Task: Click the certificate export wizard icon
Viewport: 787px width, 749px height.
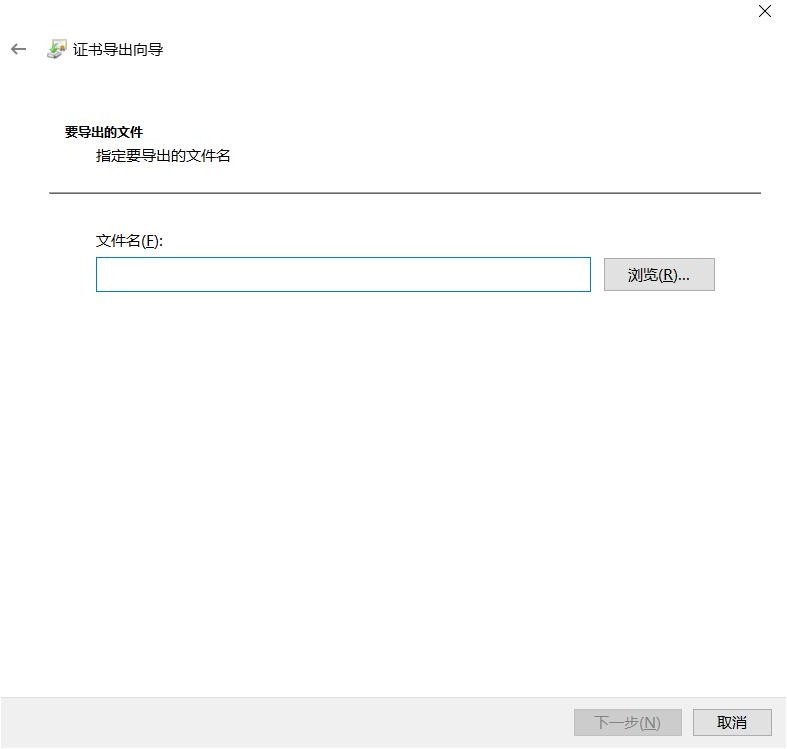Action: pos(57,49)
